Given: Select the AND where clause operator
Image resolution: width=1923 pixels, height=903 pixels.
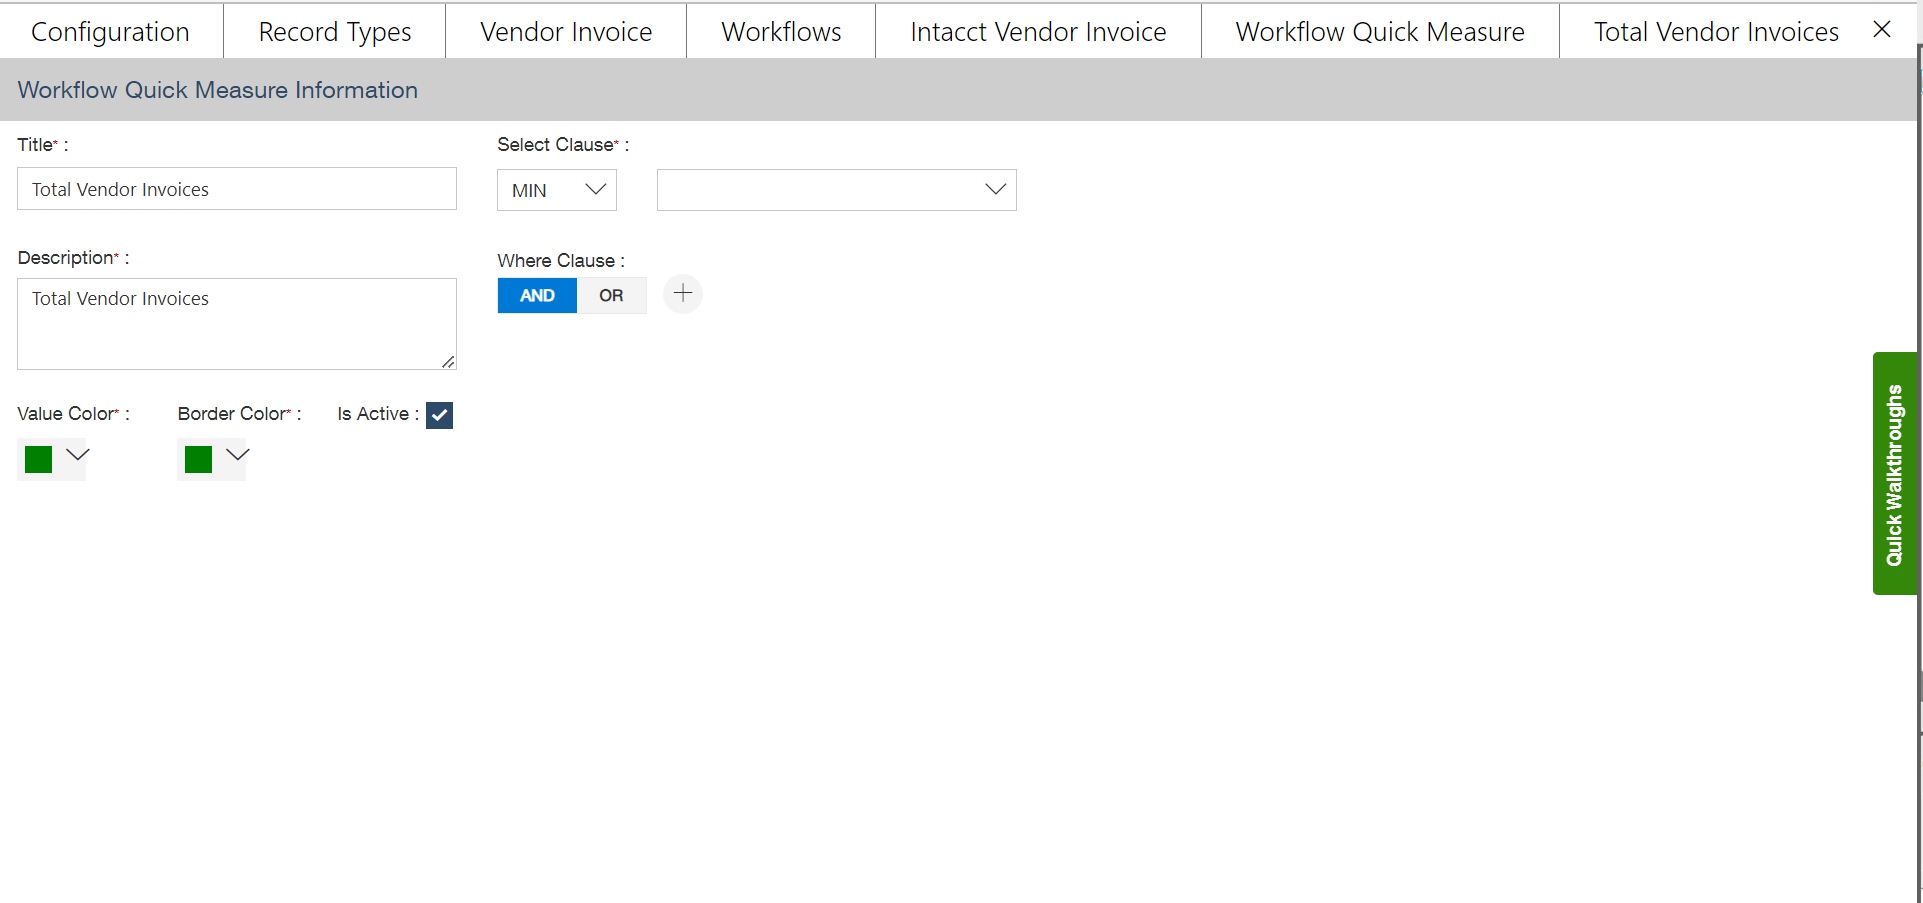Looking at the screenshot, I should tap(537, 295).
